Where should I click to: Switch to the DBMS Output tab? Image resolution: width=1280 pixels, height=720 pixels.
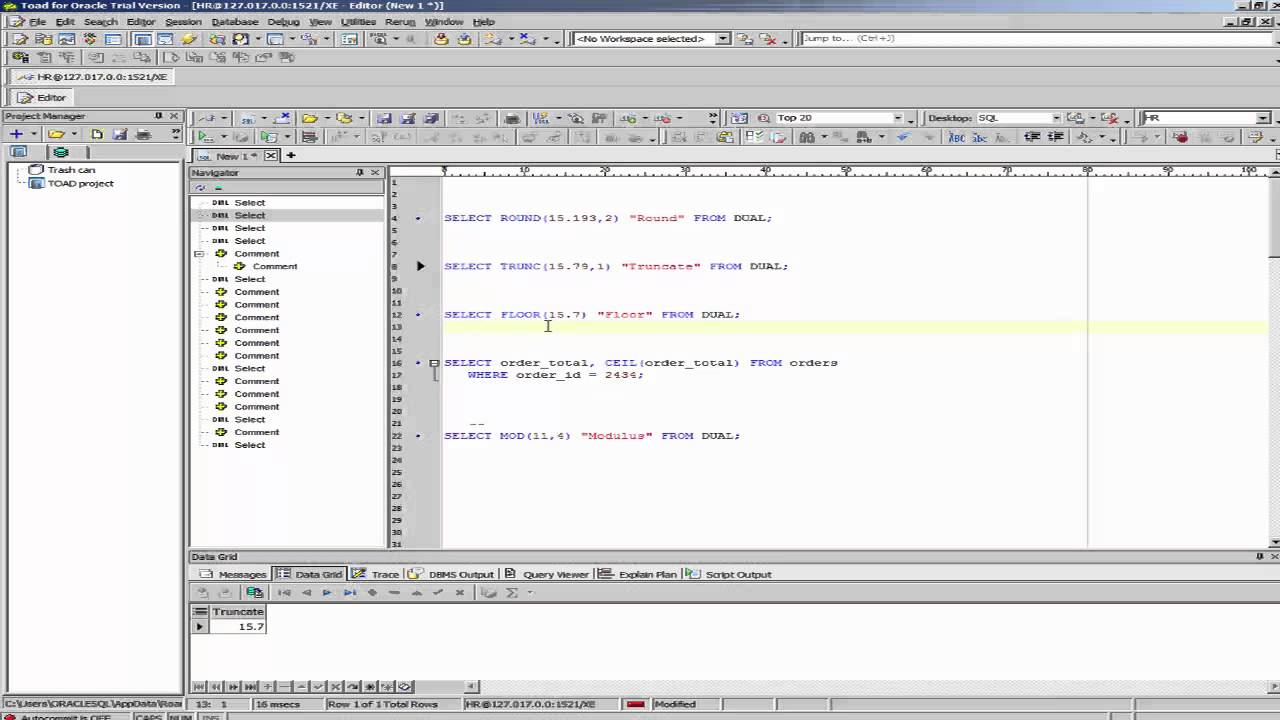pyautogui.click(x=452, y=574)
